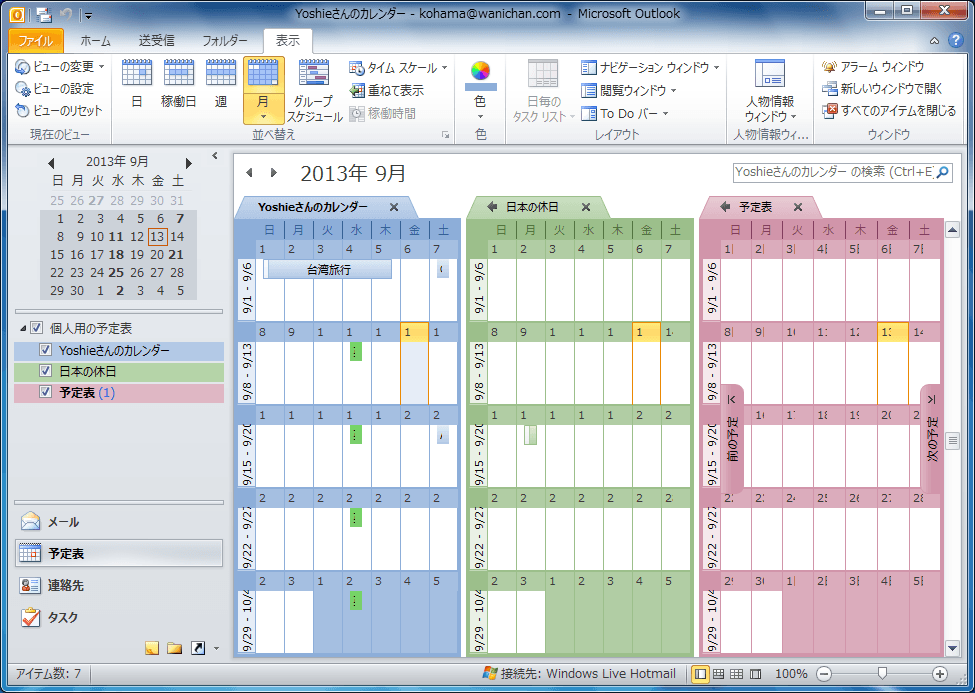Select date 13 in mini calendar
The height and width of the screenshot is (693, 975).
coord(157,236)
